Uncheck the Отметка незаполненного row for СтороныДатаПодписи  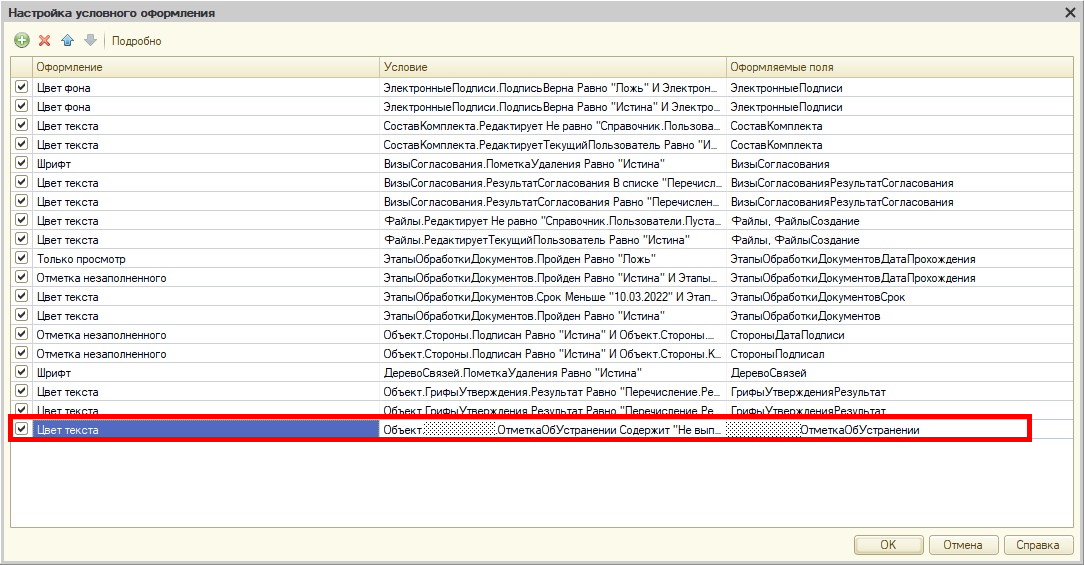point(21,334)
